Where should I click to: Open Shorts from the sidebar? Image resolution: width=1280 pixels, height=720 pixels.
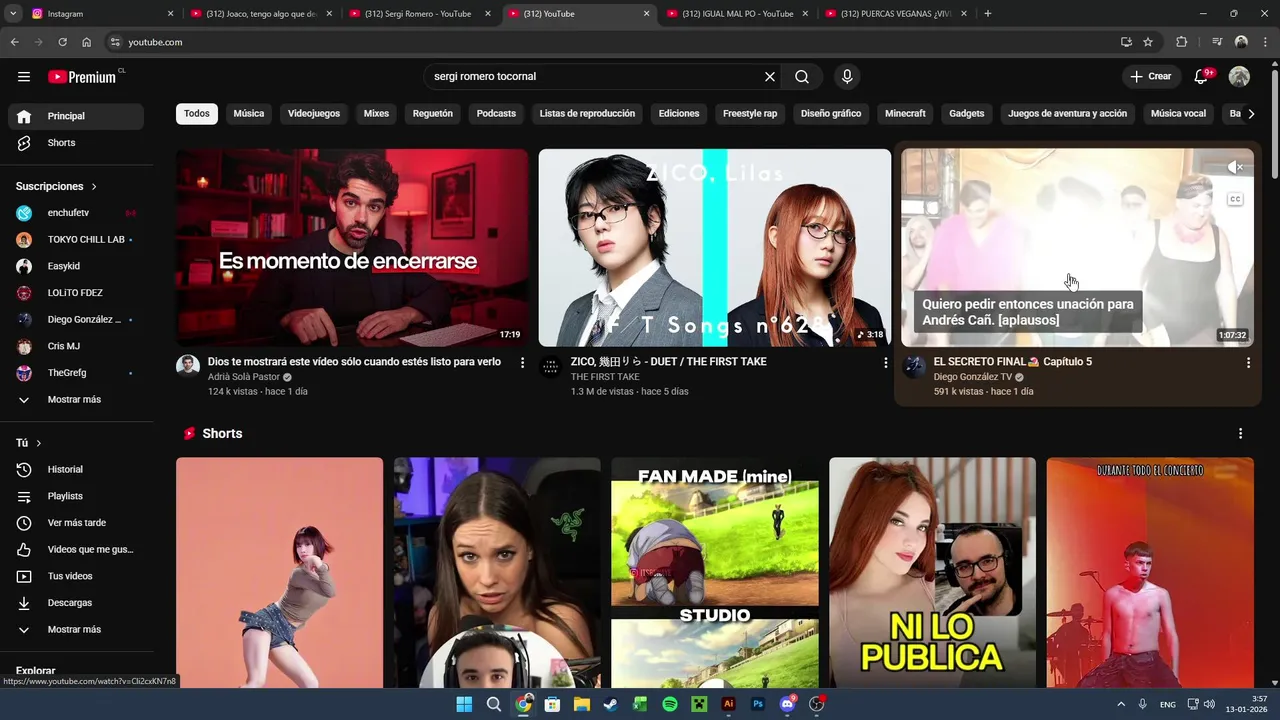[76, 143]
